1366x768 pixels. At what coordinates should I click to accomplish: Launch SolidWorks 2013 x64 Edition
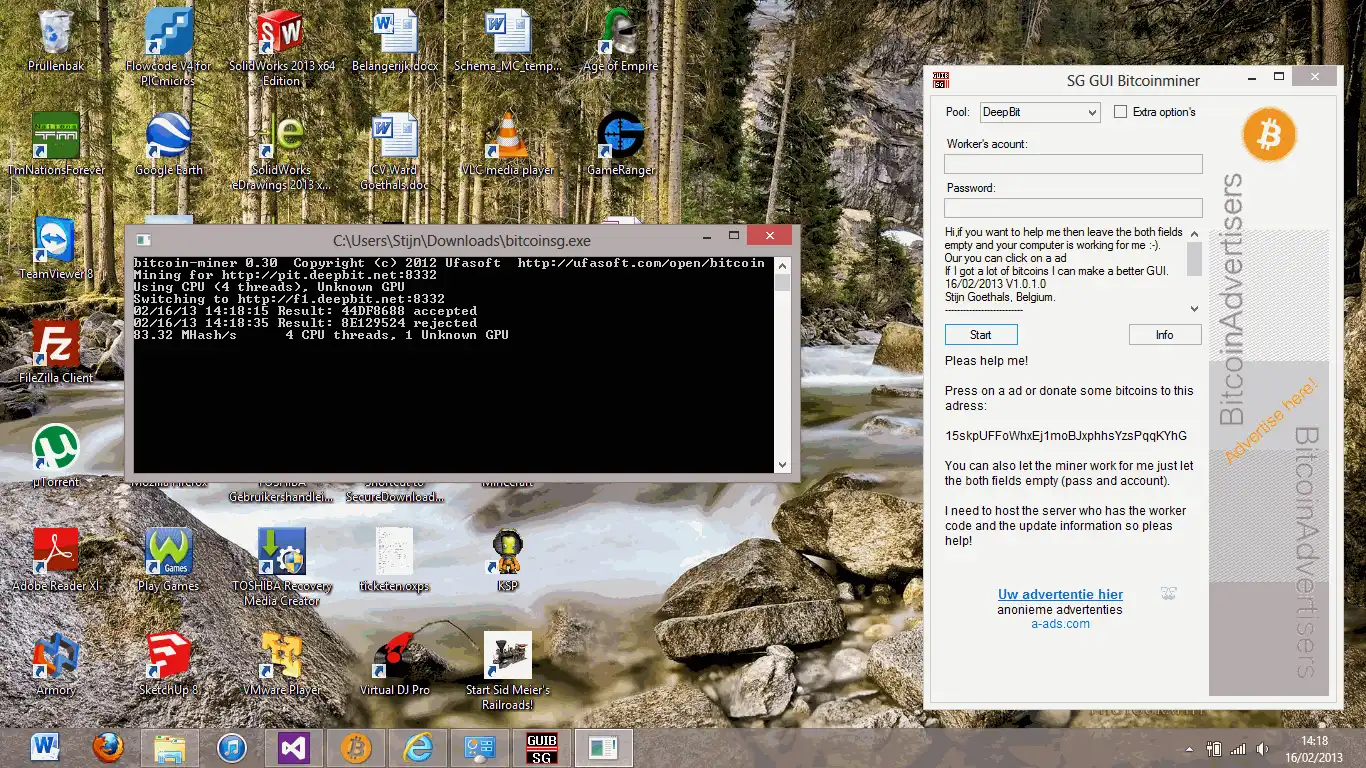tap(281, 46)
